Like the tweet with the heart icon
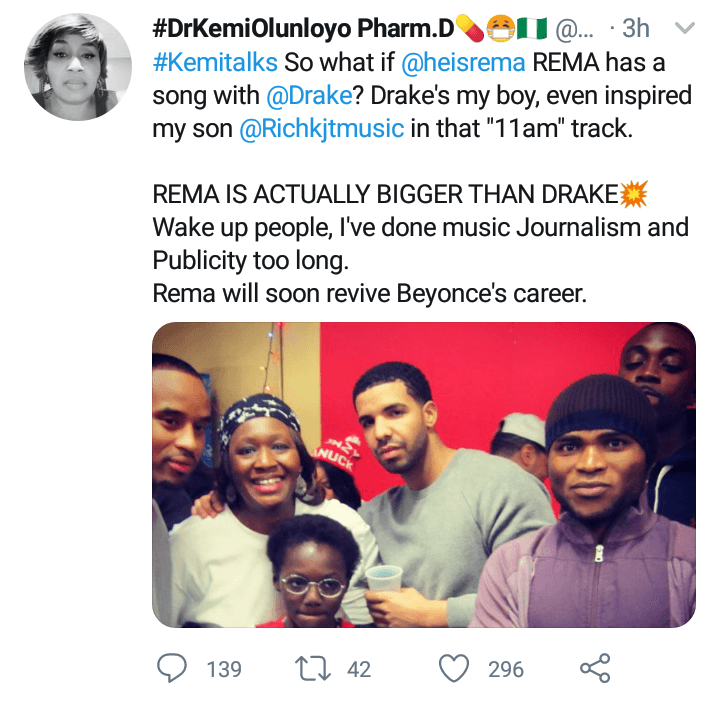Viewport: 719px width, 706px height. (x=455, y=667)
